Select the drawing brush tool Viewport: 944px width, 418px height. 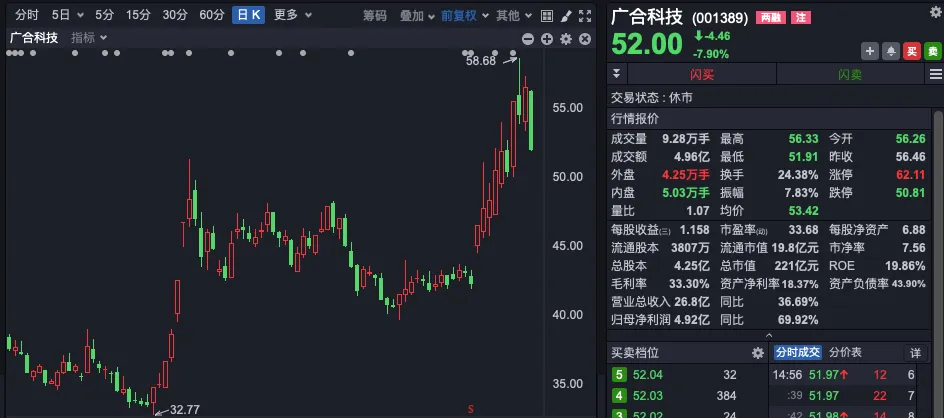coord(566,16)
